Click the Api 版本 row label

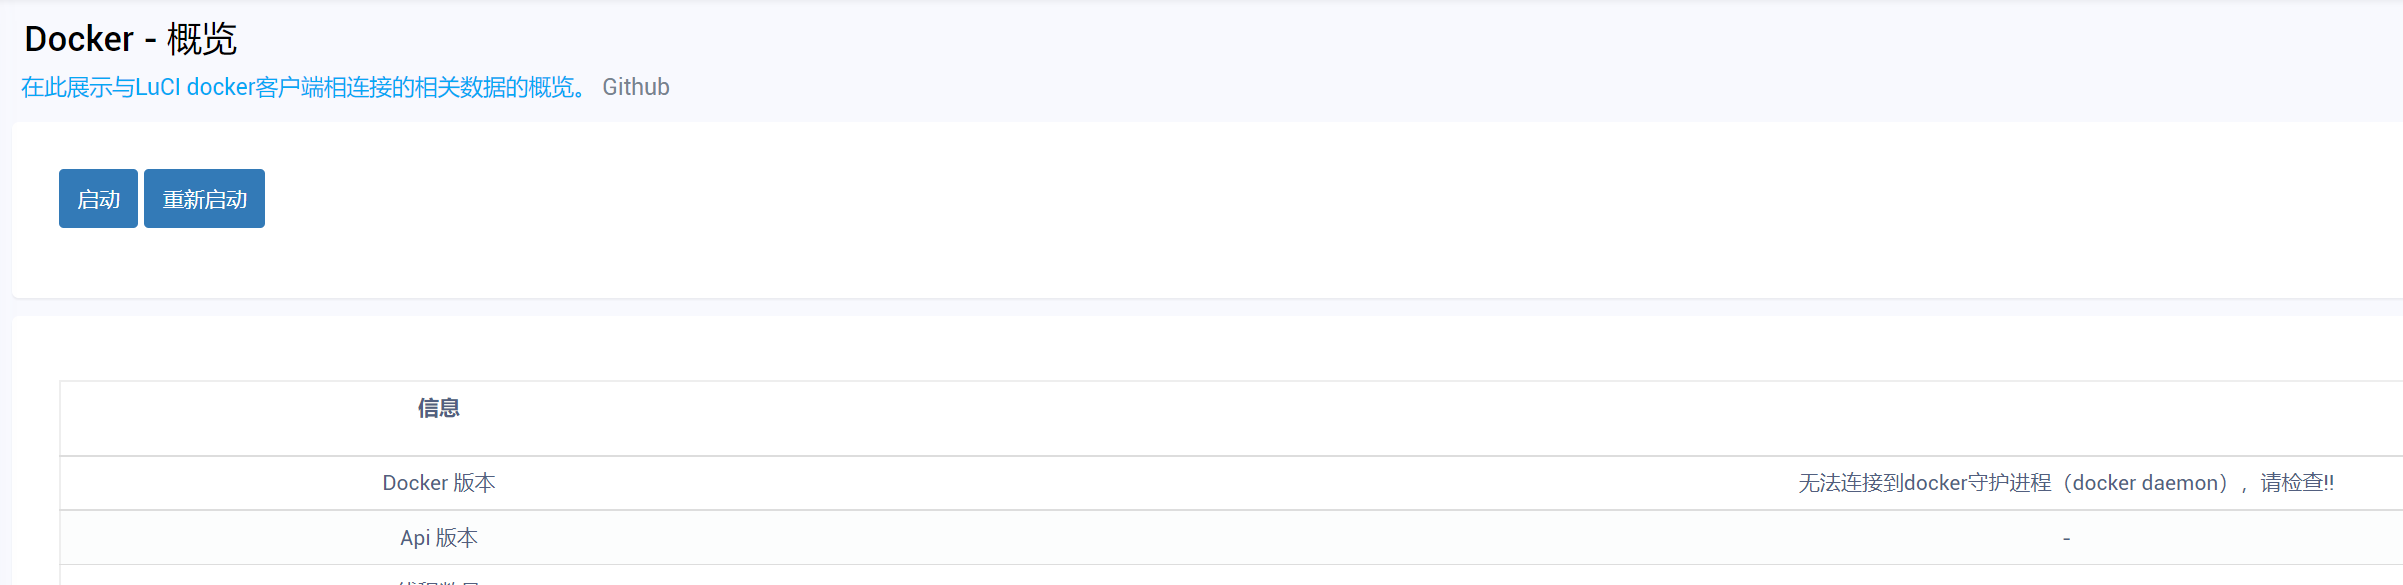[439, 538]
